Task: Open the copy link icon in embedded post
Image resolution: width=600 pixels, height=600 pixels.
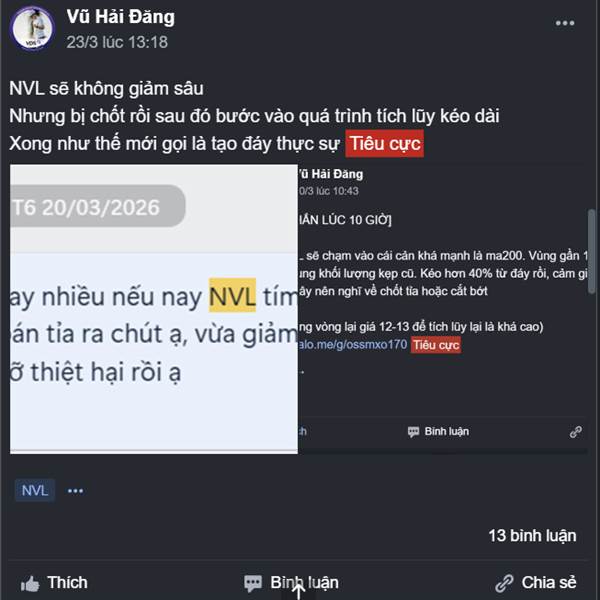Action: point(576,432)
